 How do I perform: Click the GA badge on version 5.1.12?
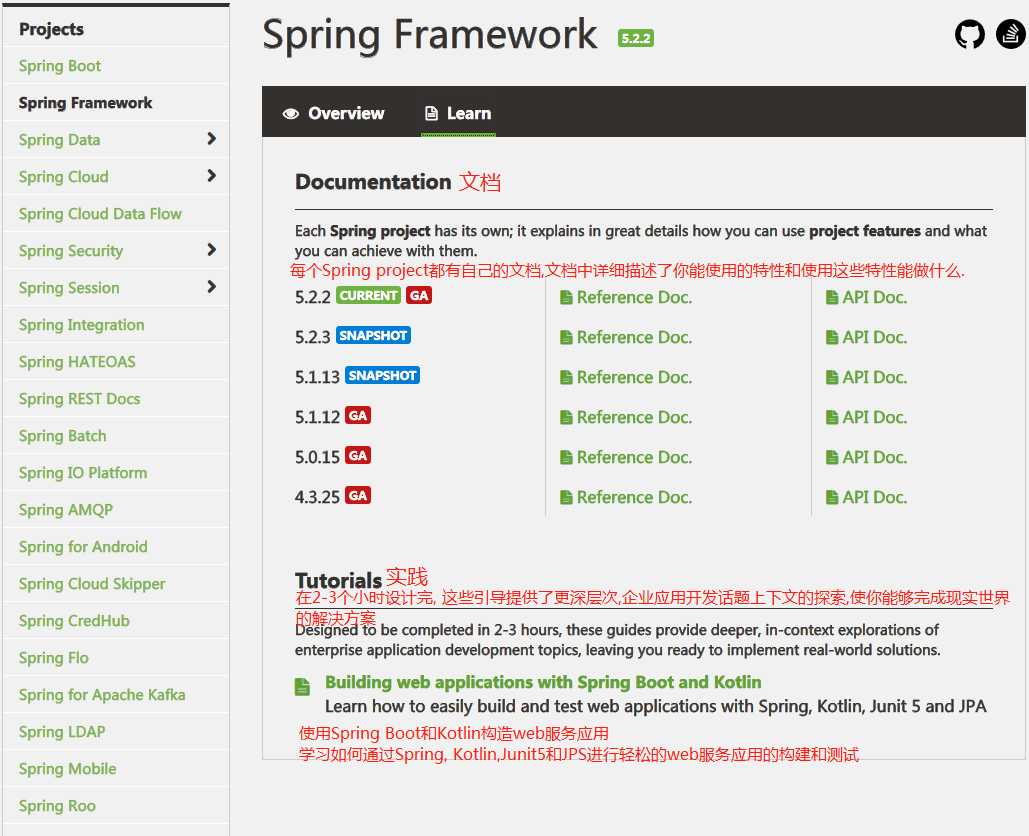pyautogui.click(x=358, y=415)
